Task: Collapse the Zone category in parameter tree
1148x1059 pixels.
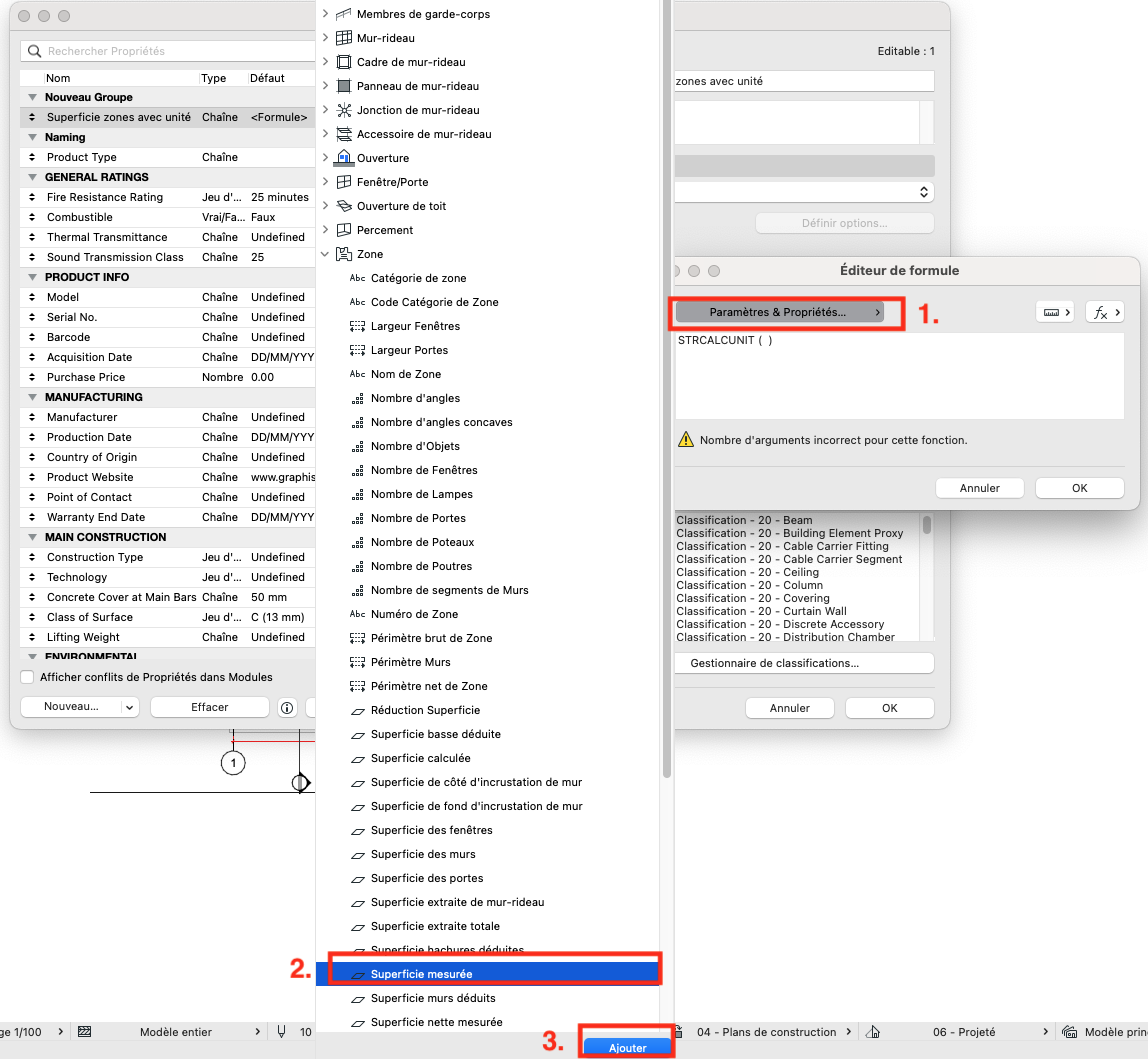Action: pyautogui.click(x=325, y=254)
